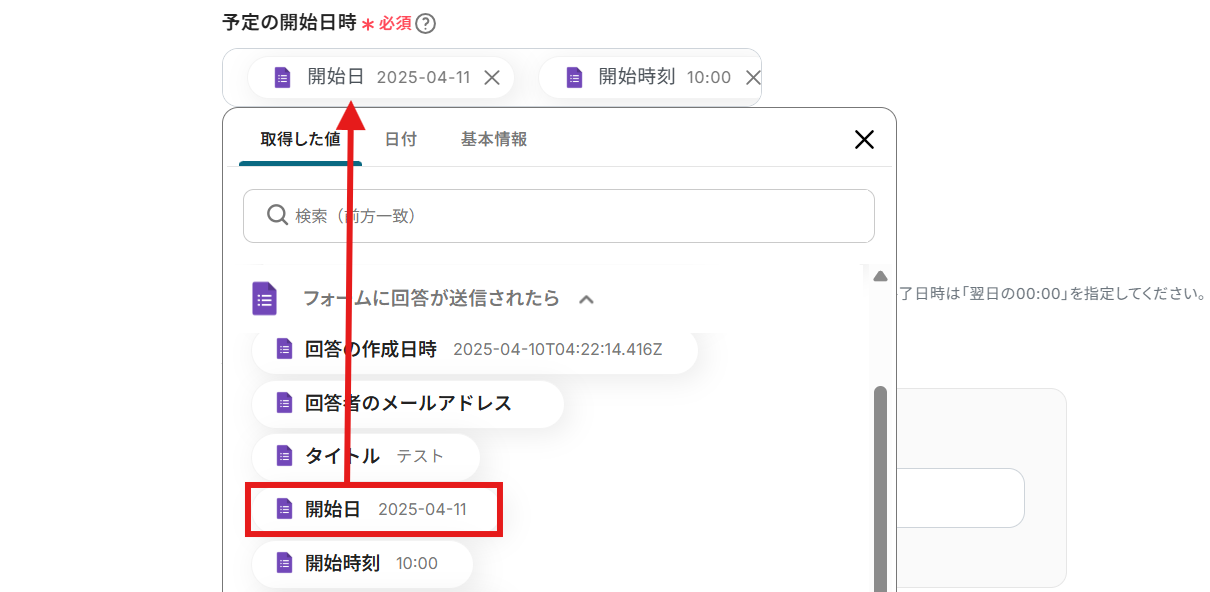
Task: Click the magnifier icon in search box
Action: point(277,215)
